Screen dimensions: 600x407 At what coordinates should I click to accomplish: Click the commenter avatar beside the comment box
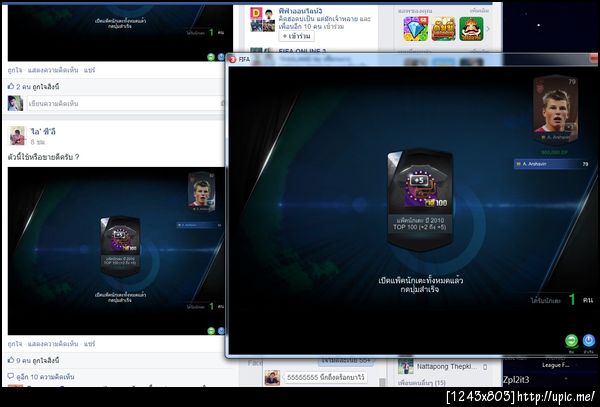coord(15,103)
